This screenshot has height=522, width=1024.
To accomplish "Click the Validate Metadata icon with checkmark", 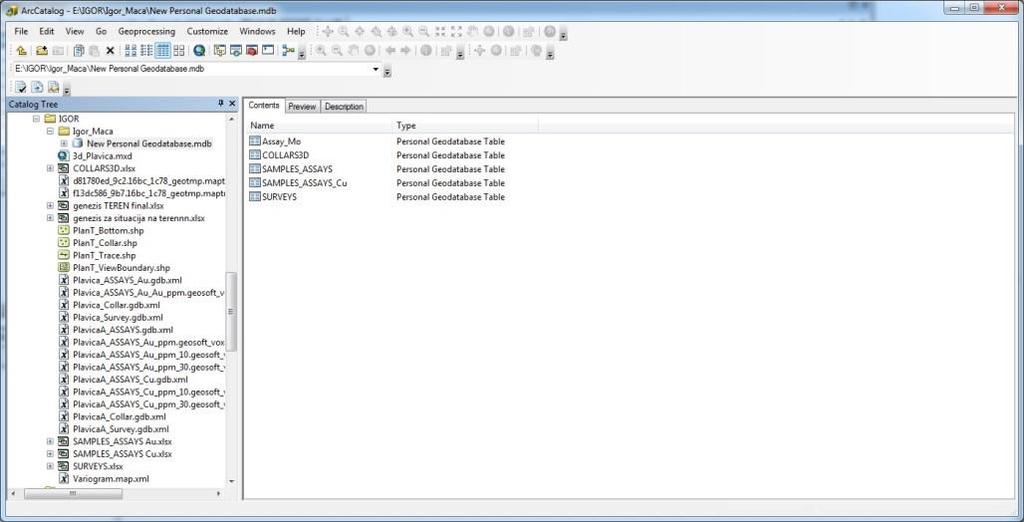I will tap(21, 87).
